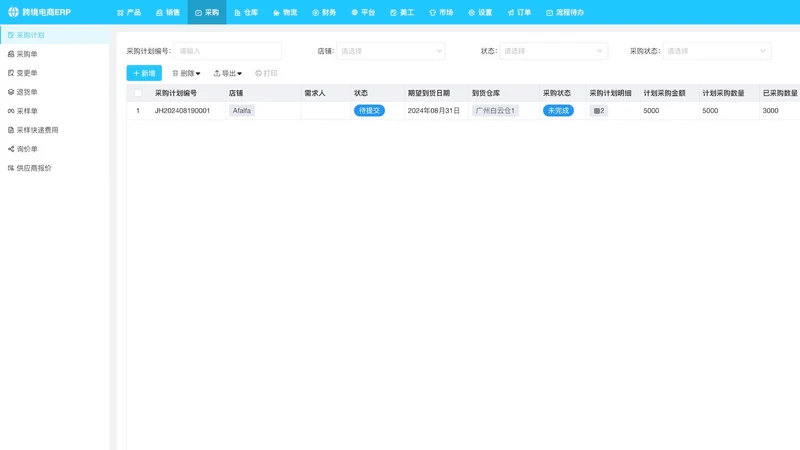Click the 采购计划明细 column header

[610, 93]
